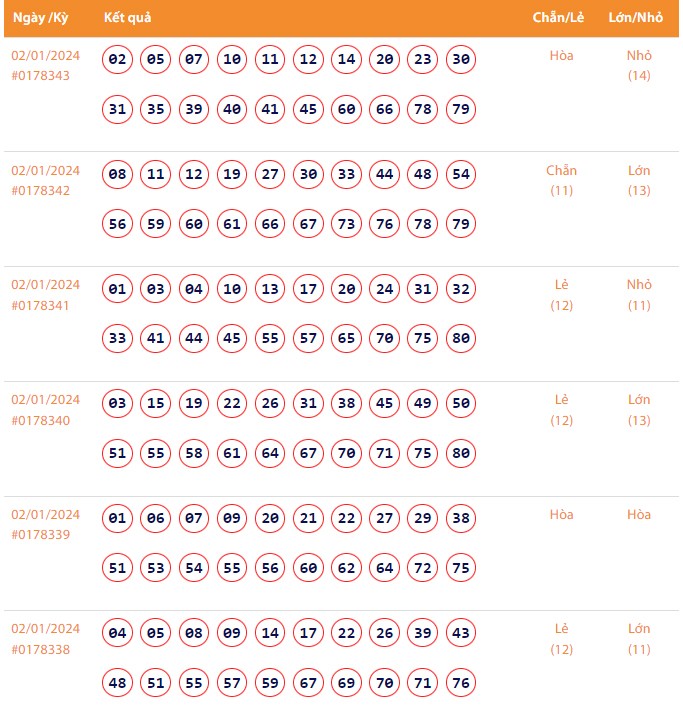This screenshot has height=717, width=683.
Task: Open draw #0178338 entry
Action: pyautogui.click(x=41, y=649)
